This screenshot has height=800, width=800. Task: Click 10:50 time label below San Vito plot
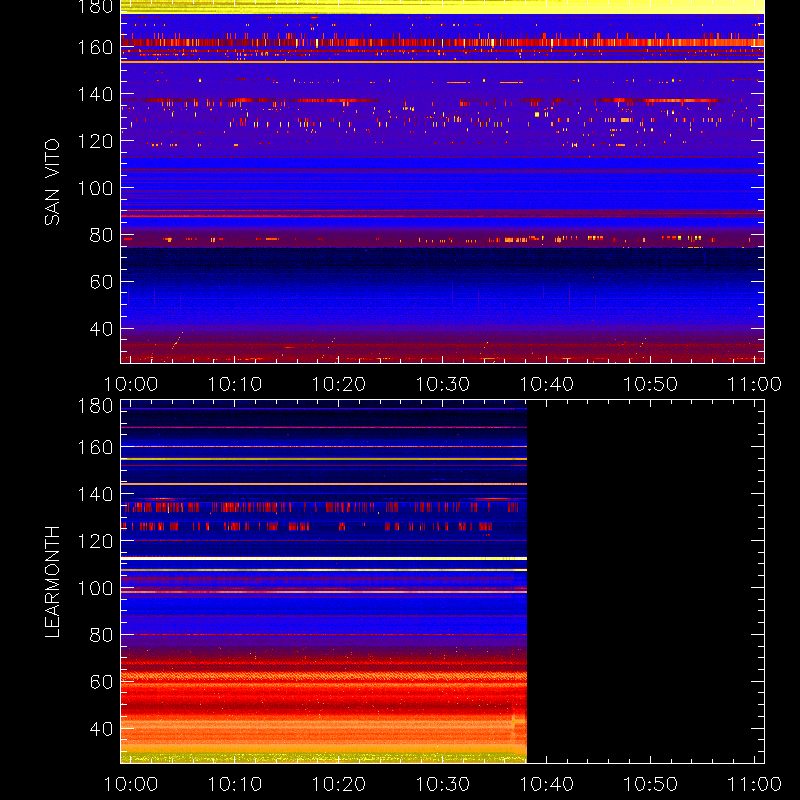(651, 384)
